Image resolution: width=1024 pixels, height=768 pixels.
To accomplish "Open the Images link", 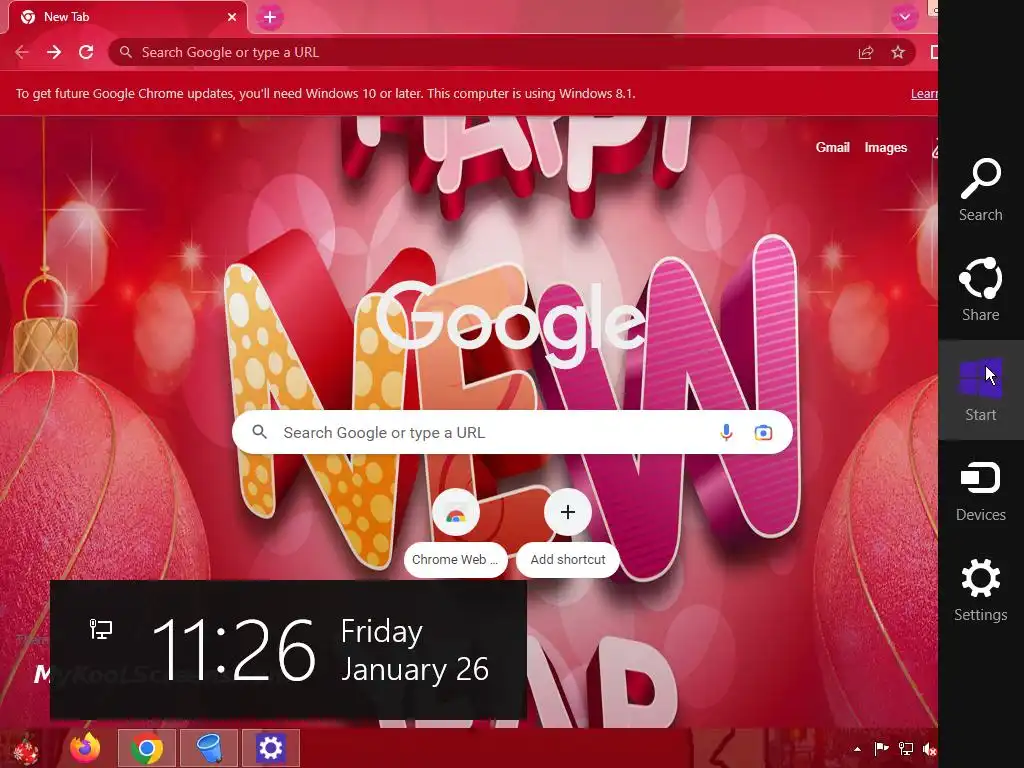I will point(886,148).
